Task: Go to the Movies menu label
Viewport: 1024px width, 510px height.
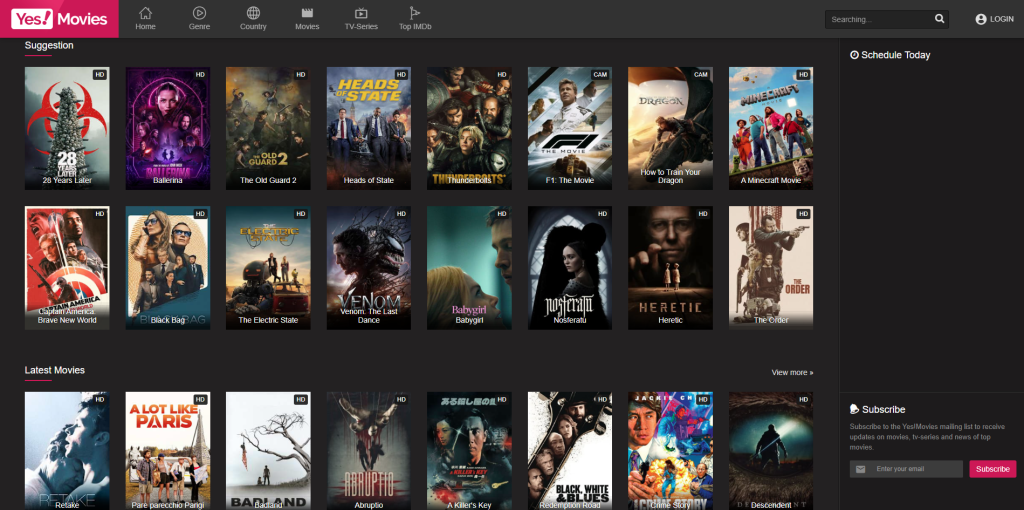Action: pyautogui.click(x=307, y=27)
